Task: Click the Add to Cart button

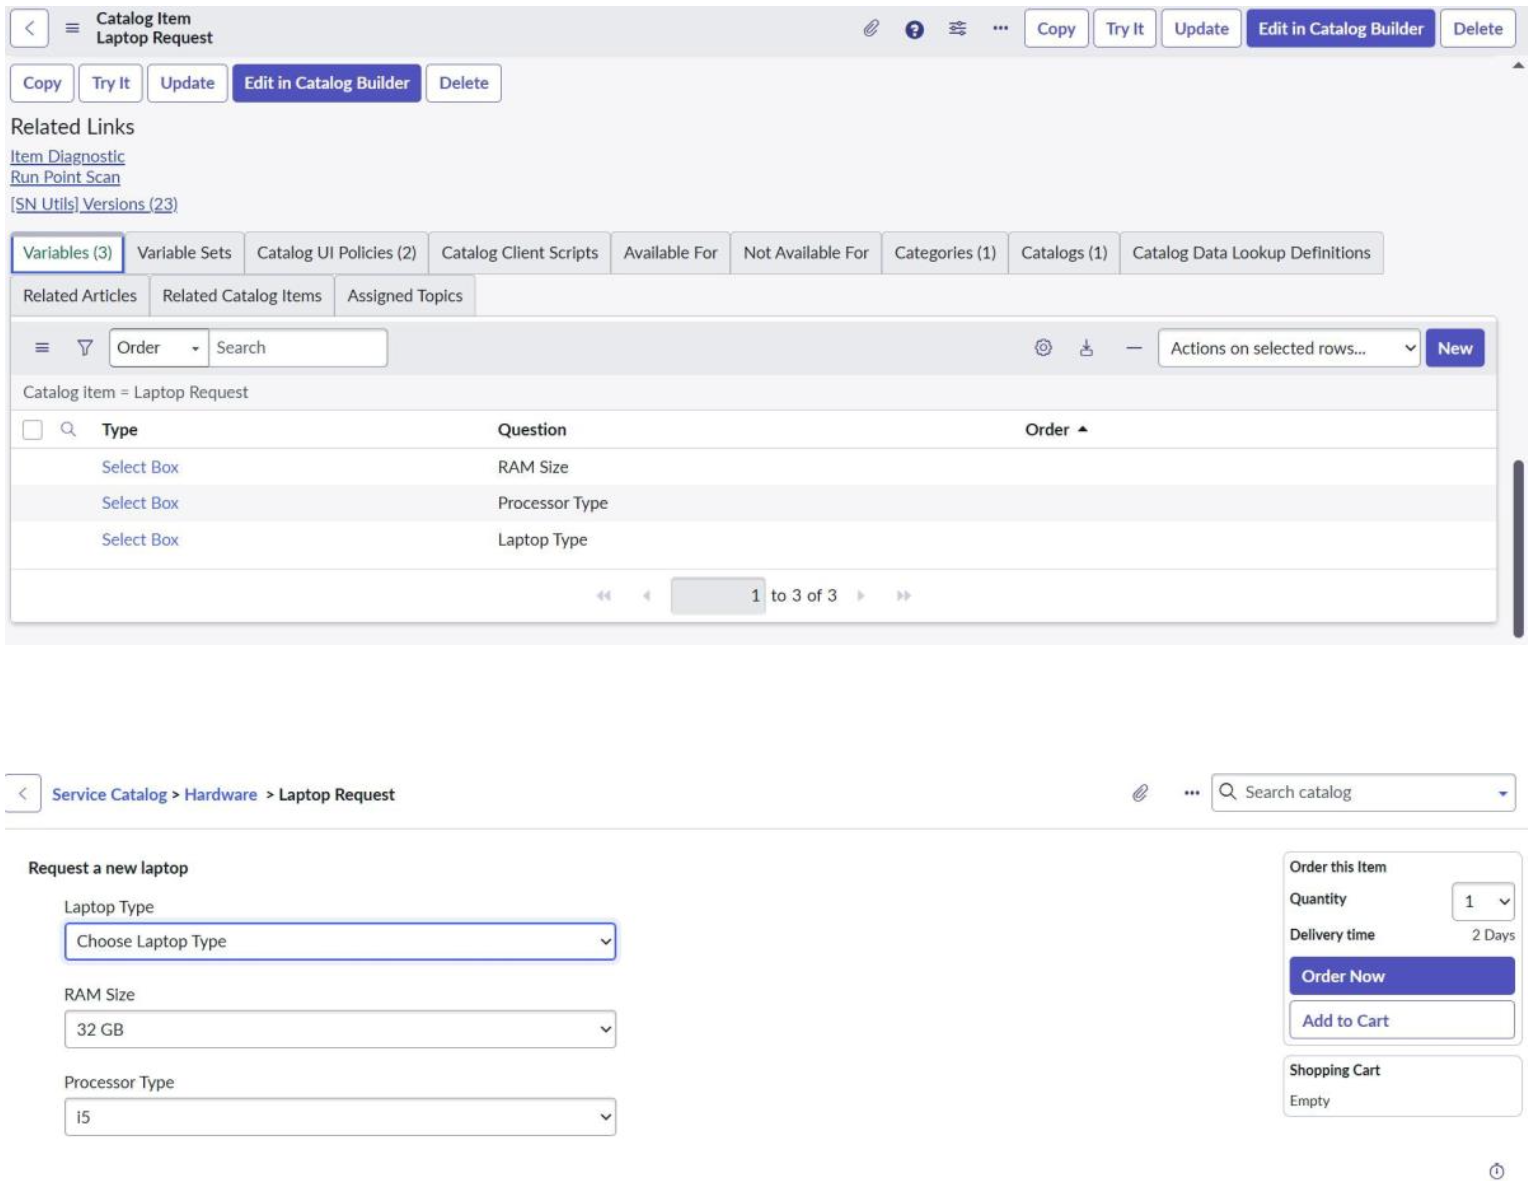Action: (1401, 1020)
